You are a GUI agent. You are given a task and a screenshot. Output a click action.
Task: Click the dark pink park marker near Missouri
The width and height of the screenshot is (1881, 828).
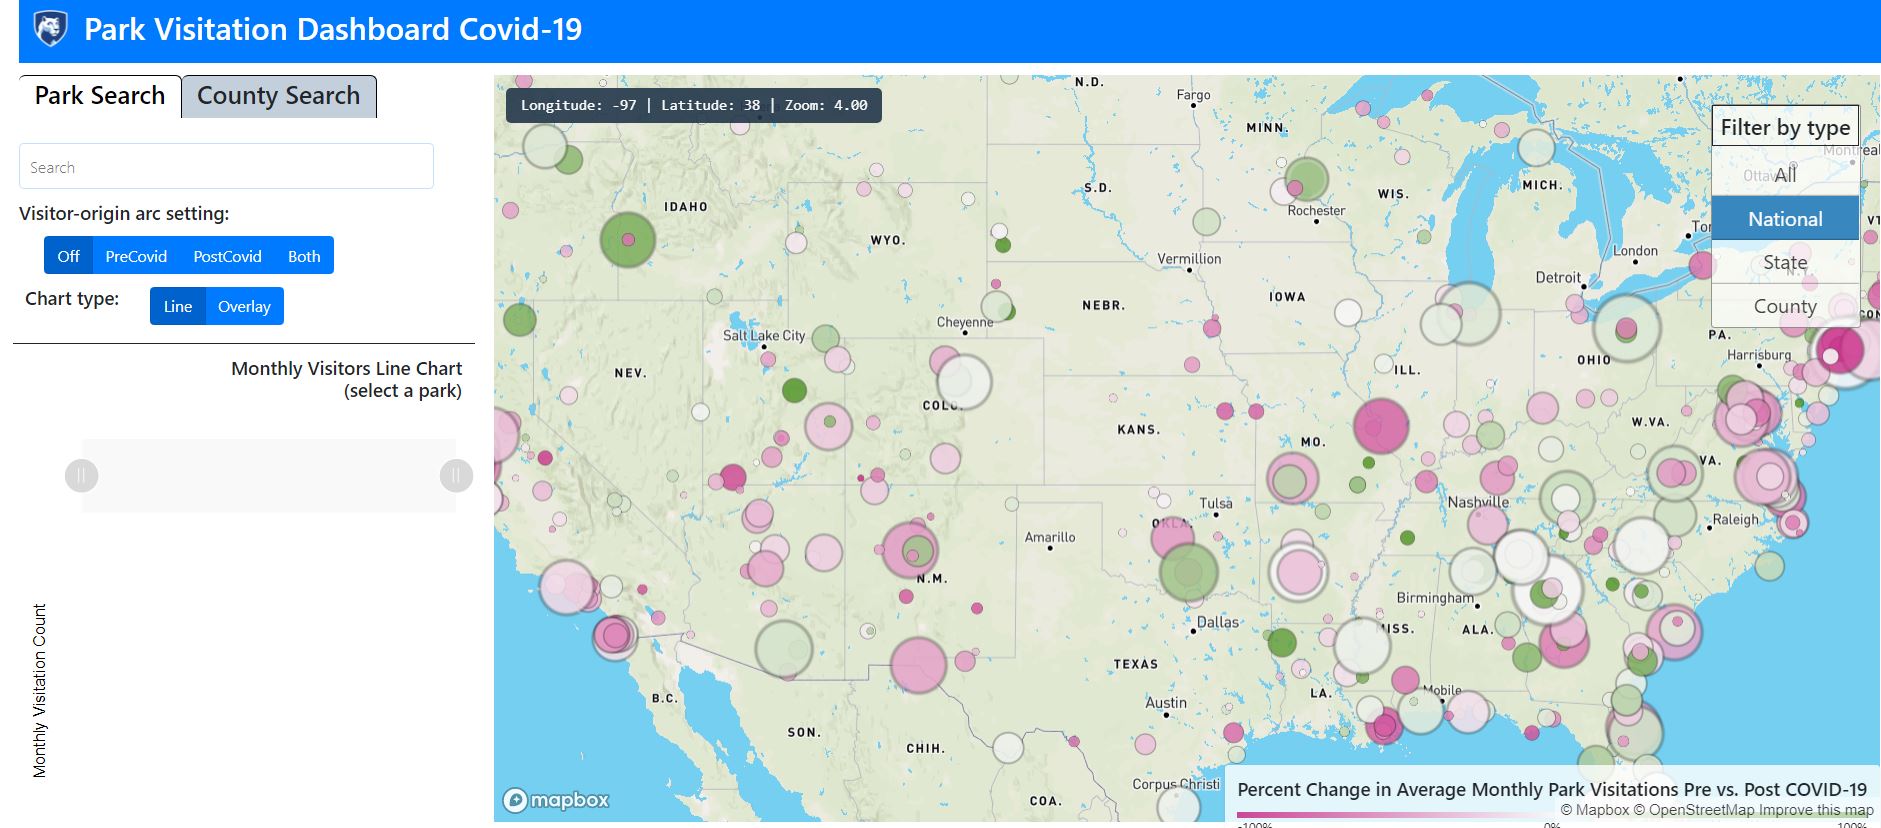[x=1380, y=425]
